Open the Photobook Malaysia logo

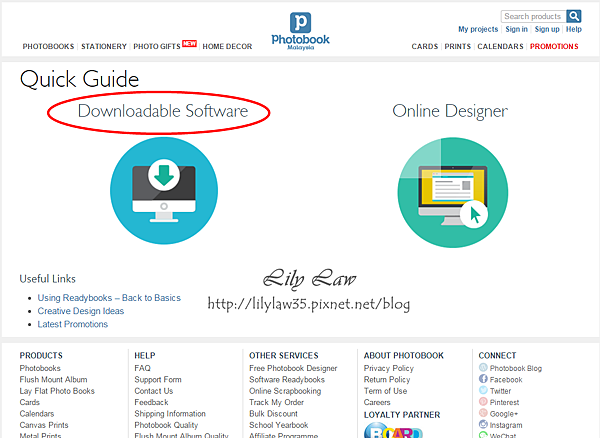tap(300, 31)
